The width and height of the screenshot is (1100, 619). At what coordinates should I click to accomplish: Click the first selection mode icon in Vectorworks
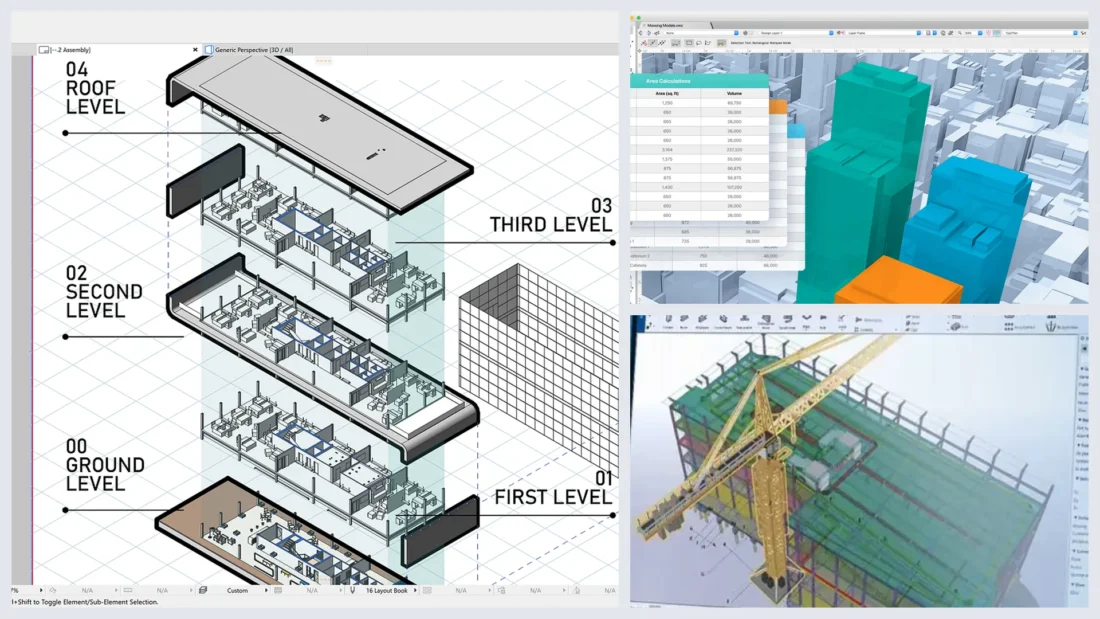click(x=643, y=43)
